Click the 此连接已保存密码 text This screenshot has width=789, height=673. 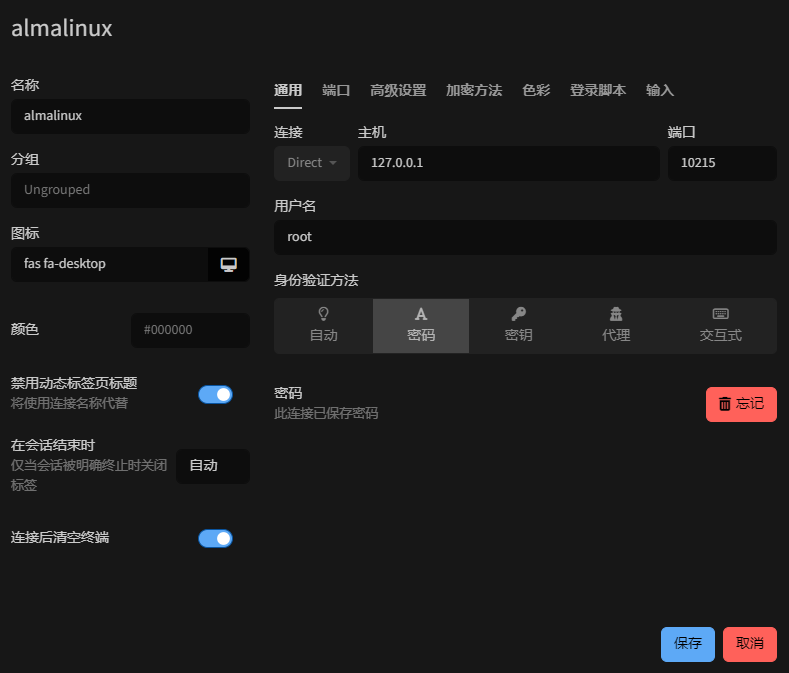[326, 414]
